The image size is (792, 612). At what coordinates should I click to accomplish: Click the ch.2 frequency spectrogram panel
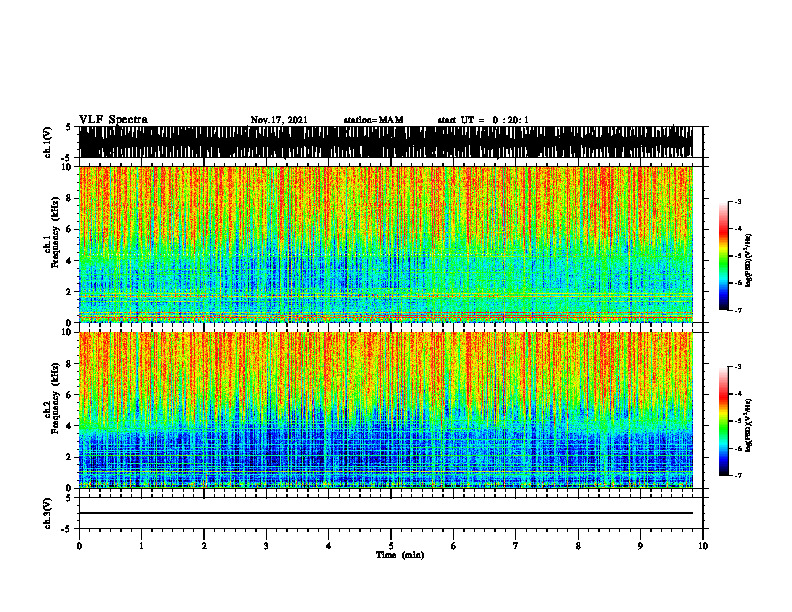pyautogui.click(x=386, y=410)
